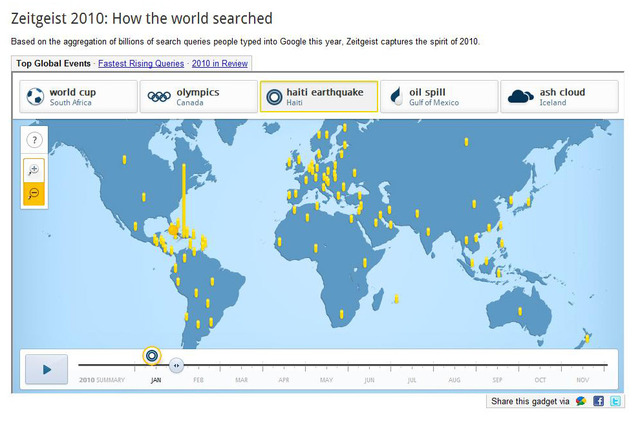Open the 2010 in Review tab
The height and width of the screenshot is (426, 640).
tap(220, 63)
